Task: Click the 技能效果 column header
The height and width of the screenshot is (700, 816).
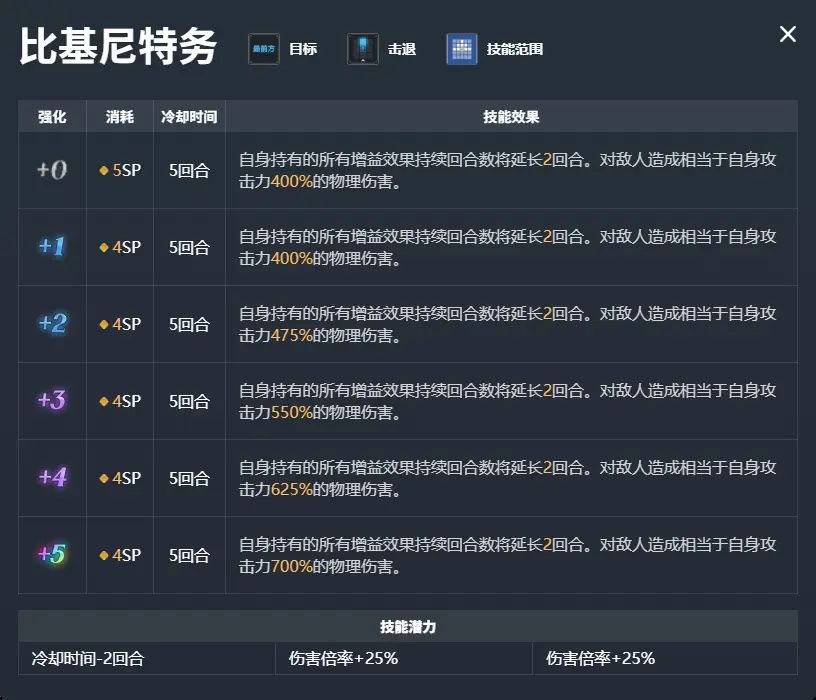Action: click(x=511, y=117)
